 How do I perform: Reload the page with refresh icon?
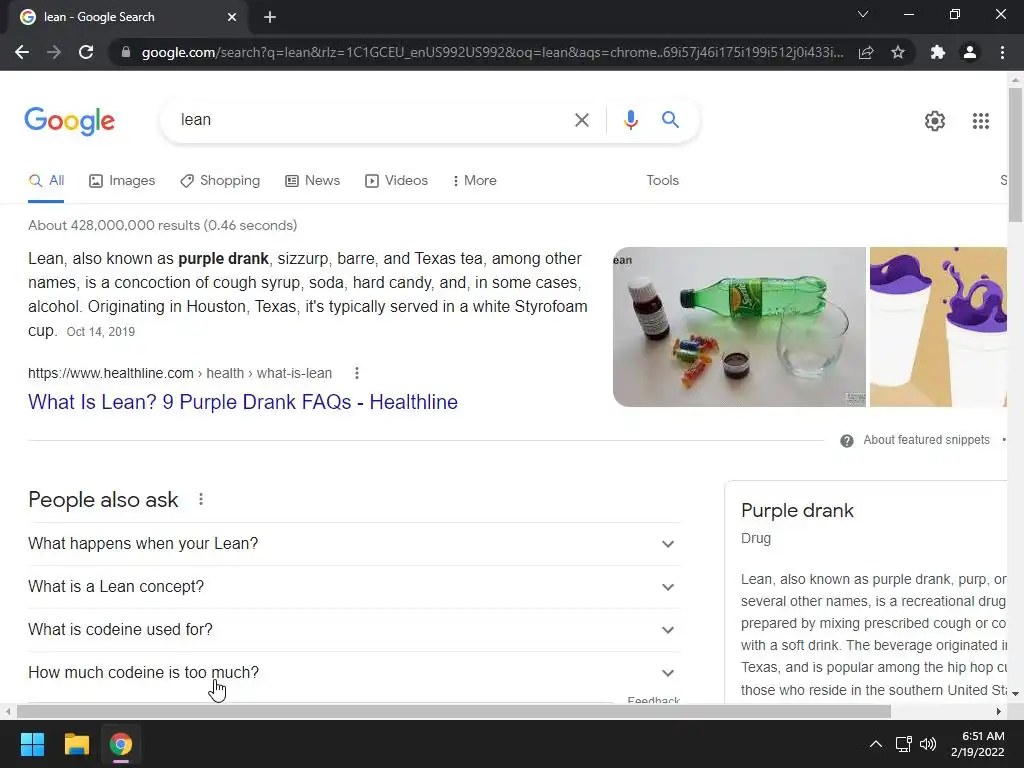pos(86,52)
